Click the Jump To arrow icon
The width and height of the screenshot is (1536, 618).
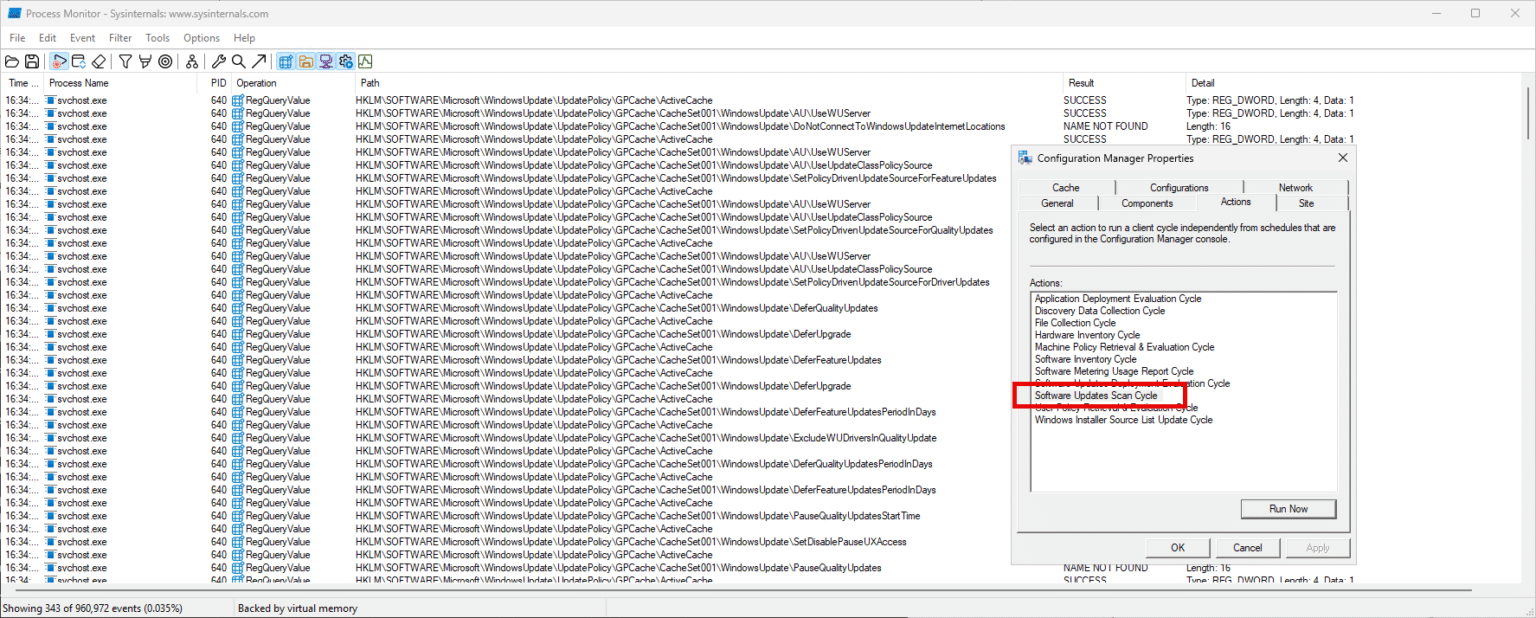point(258,61)
